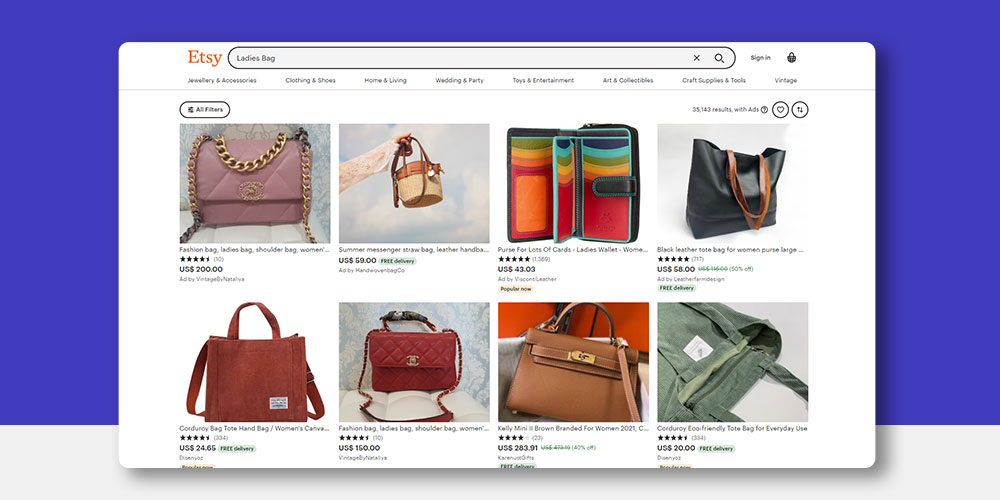The image size is (1000, 500).
Task: Open the cart basket icon
Action: 791,57
